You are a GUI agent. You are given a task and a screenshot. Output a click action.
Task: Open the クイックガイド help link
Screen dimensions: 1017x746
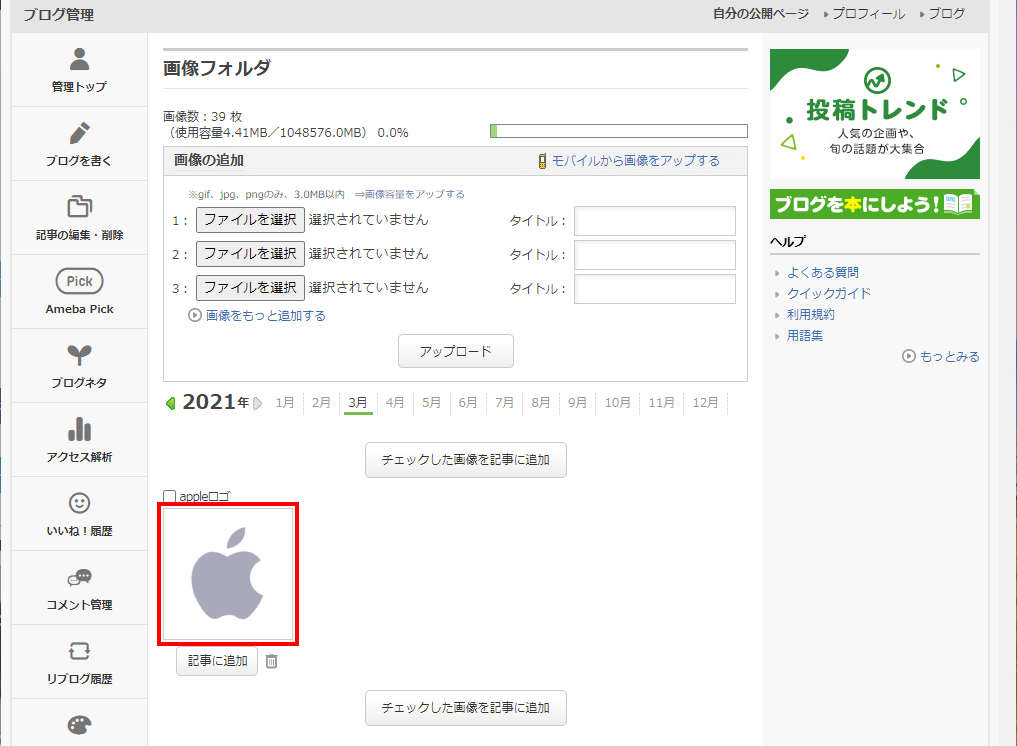coord(829,293)
